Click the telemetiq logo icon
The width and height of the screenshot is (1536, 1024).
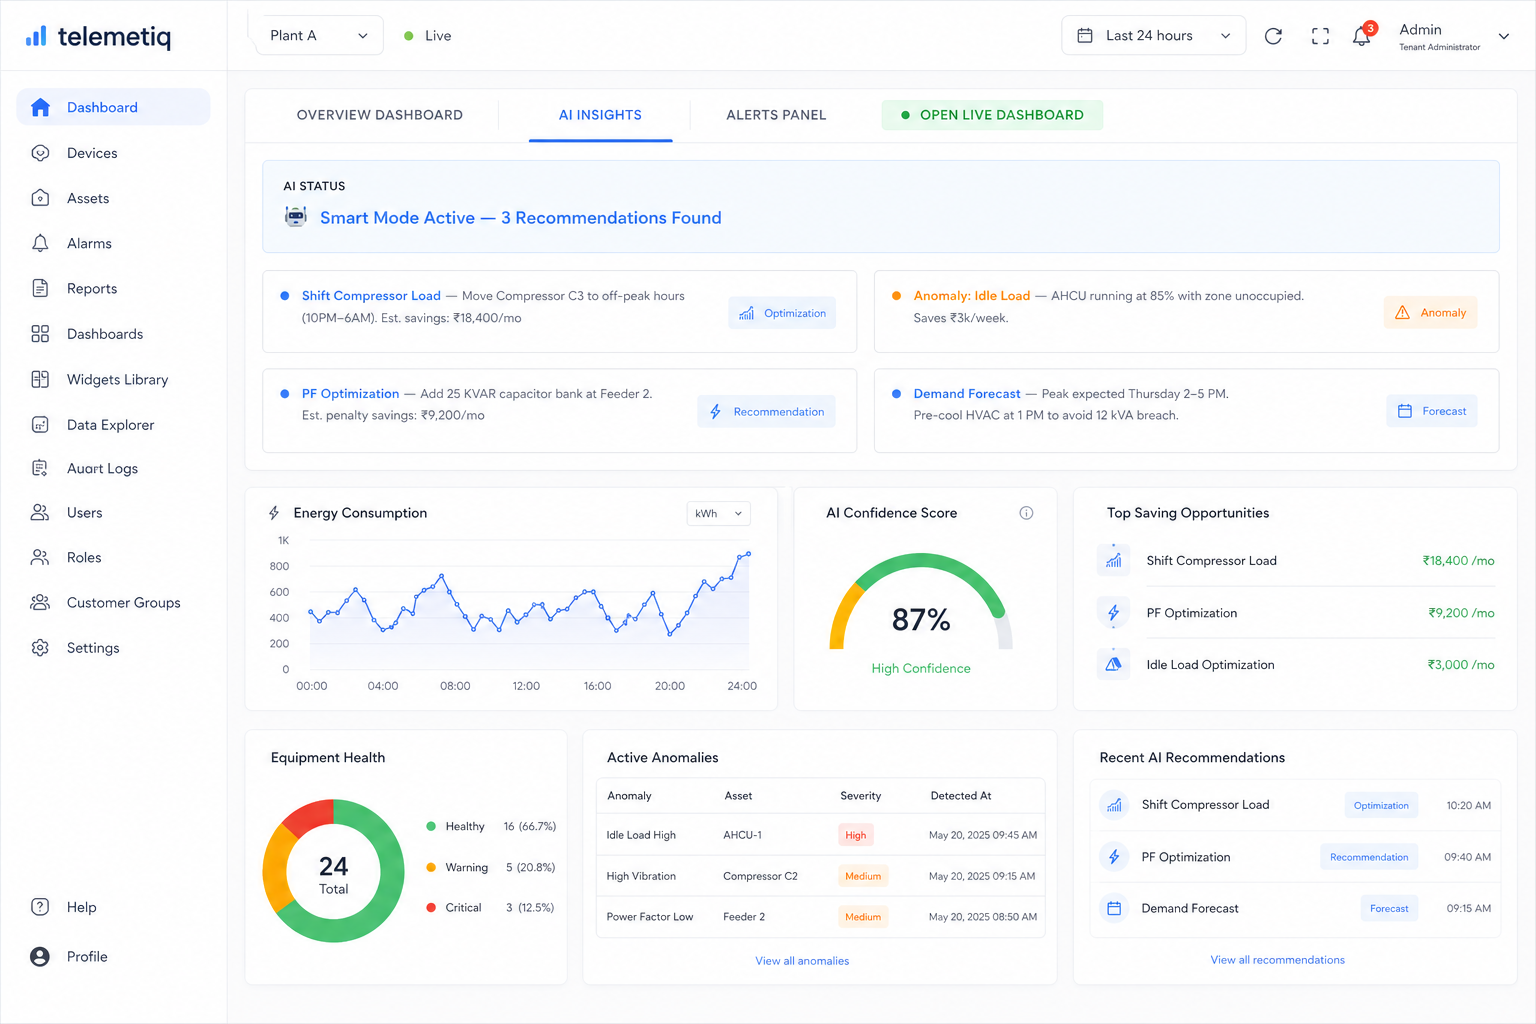coord(36,36)
